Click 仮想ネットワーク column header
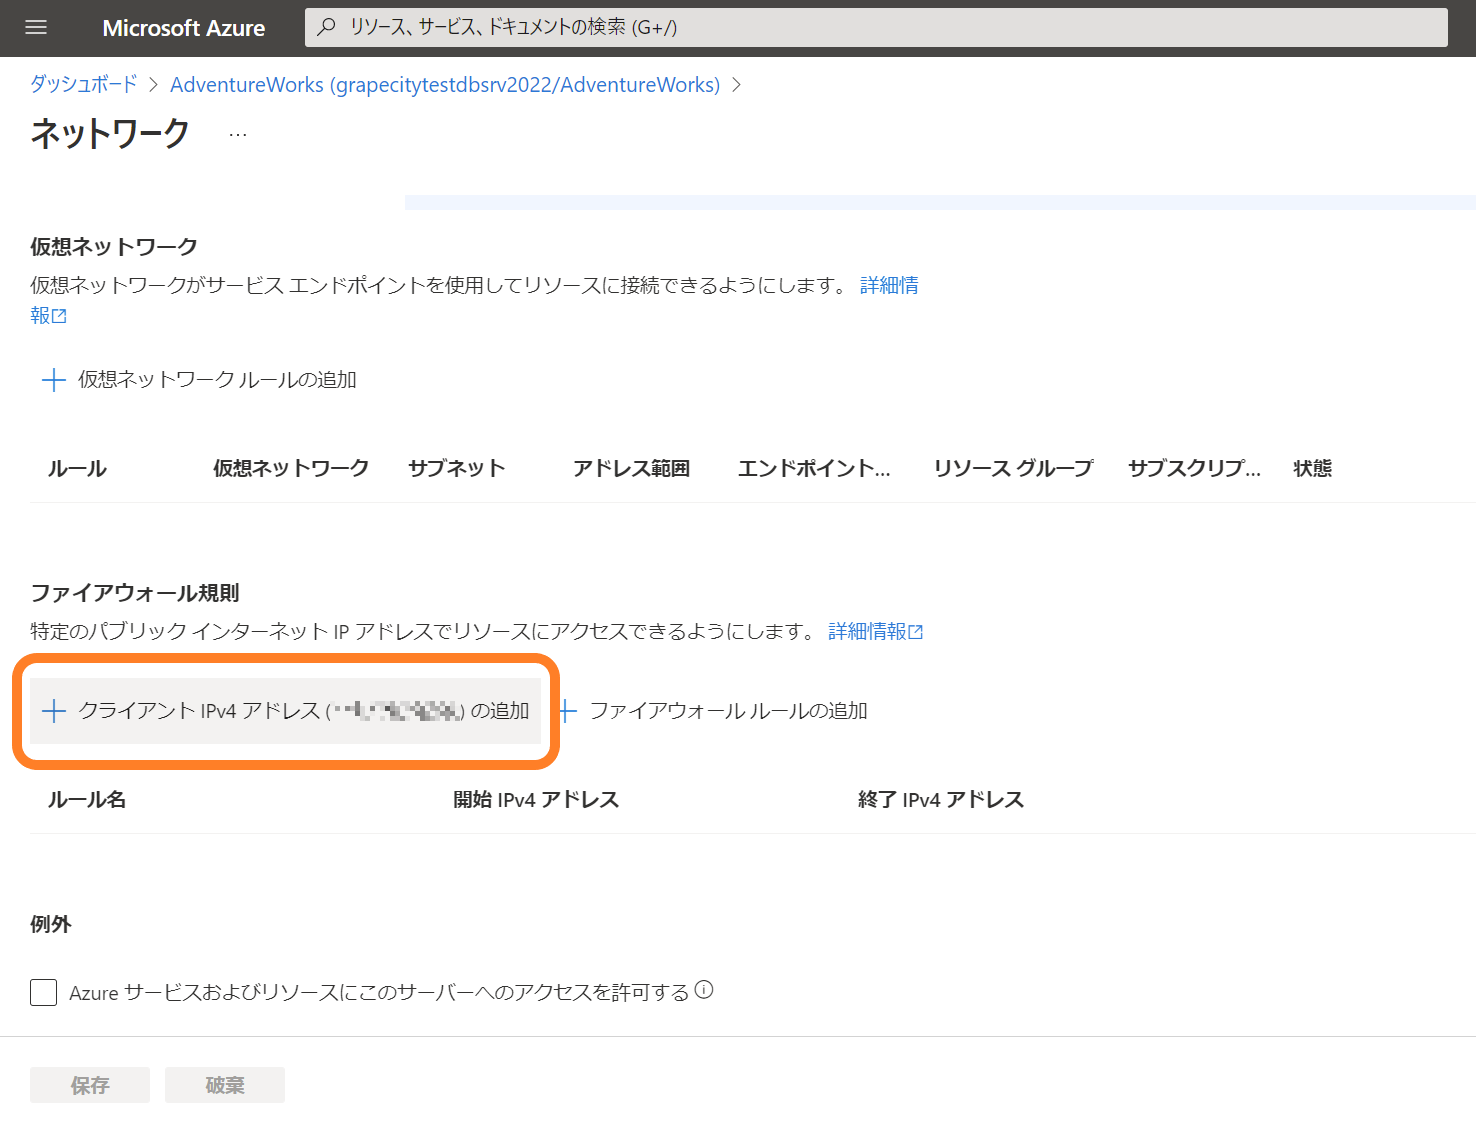Image resolution: width=1476 pixels, height=1132 pixels. [x=291, y=468]
